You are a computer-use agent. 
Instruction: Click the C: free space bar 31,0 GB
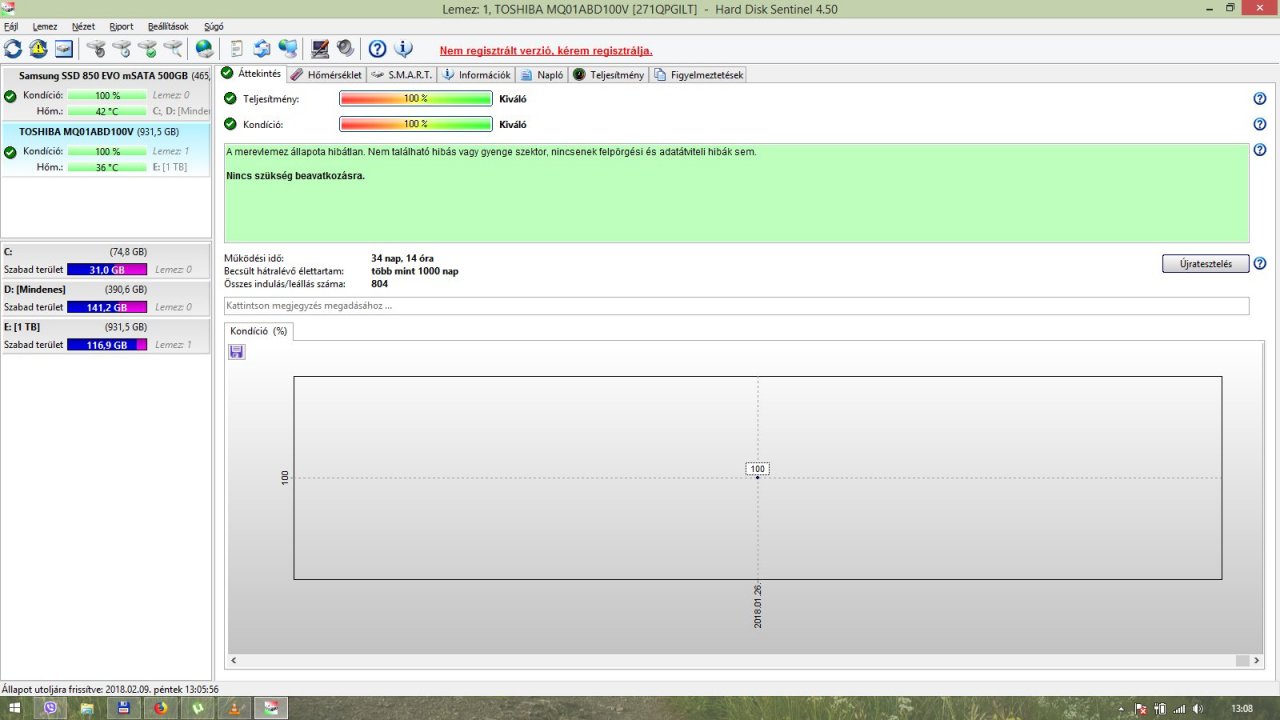[x=107, y=270]
